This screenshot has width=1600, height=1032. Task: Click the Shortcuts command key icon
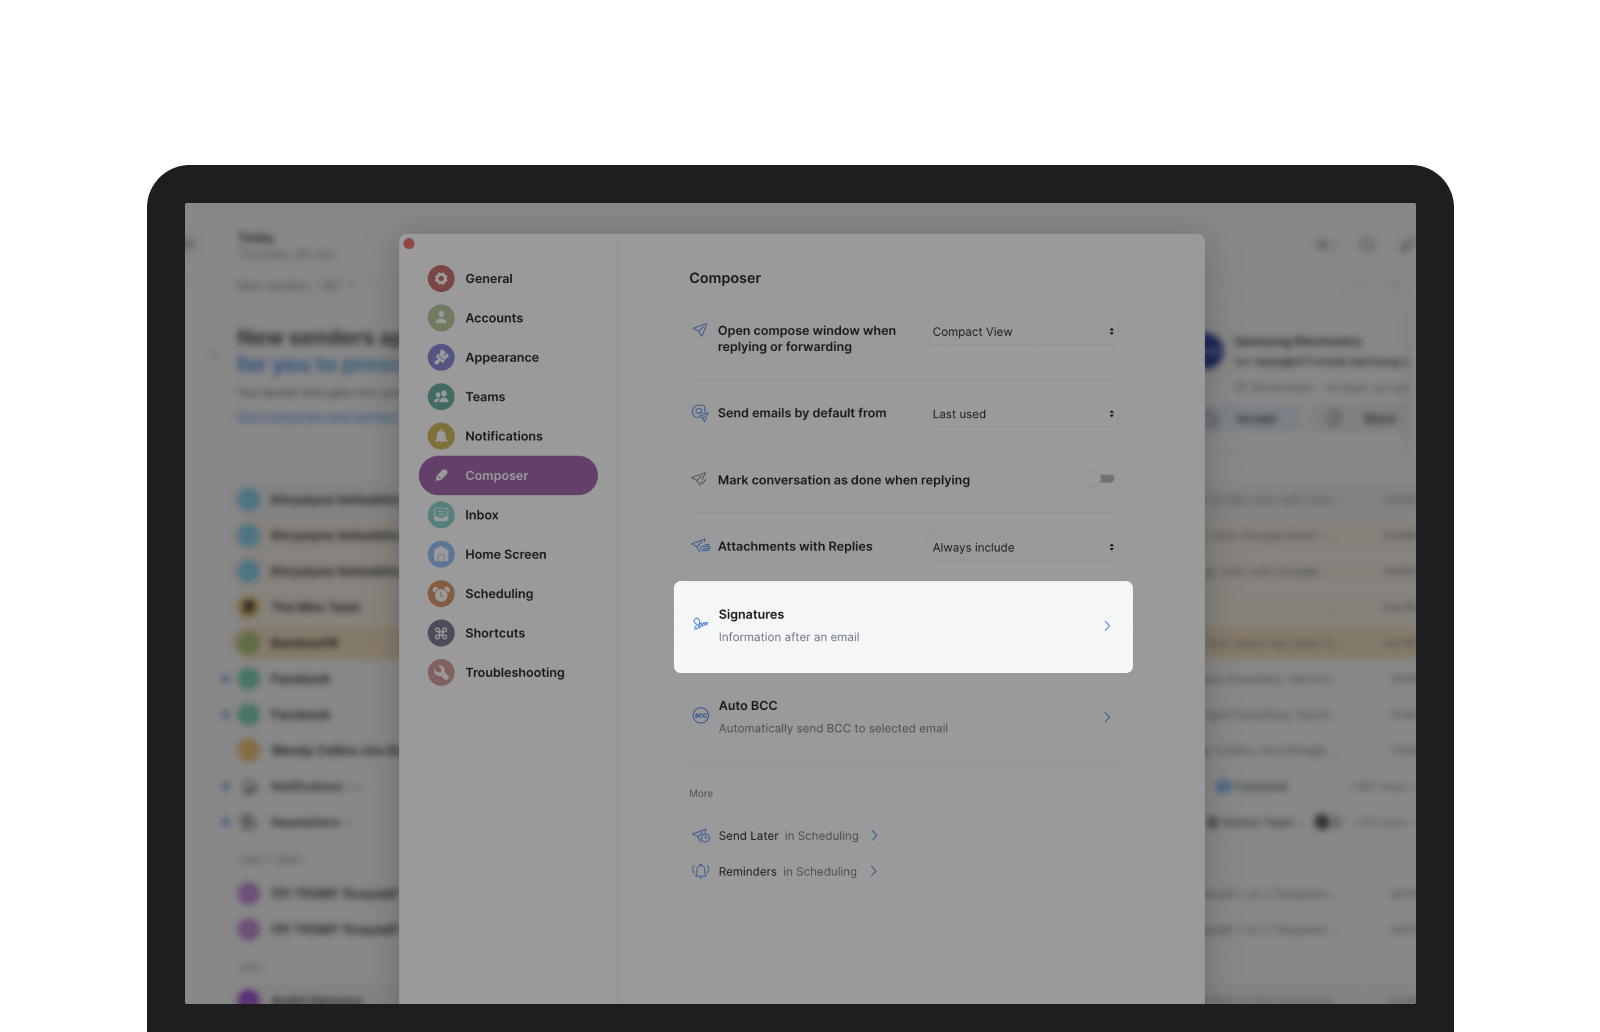pos(441,632)
